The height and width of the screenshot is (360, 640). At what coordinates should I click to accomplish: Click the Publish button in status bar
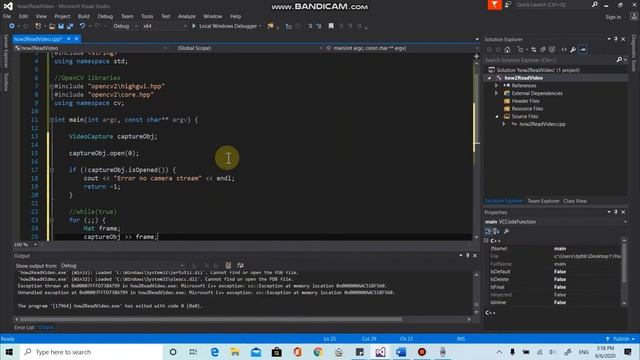621,339
